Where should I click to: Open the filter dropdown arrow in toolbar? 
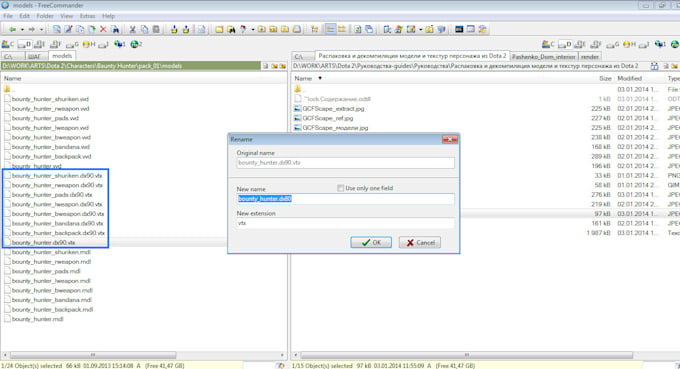(x=253, y=29)
